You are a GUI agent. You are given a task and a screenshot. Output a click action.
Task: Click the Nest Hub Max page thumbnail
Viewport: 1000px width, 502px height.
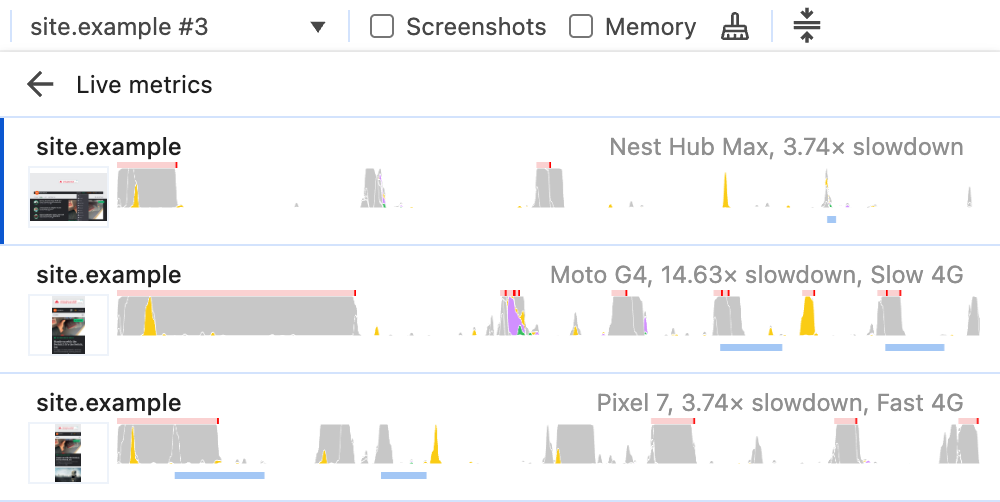(x=68, y=197)
